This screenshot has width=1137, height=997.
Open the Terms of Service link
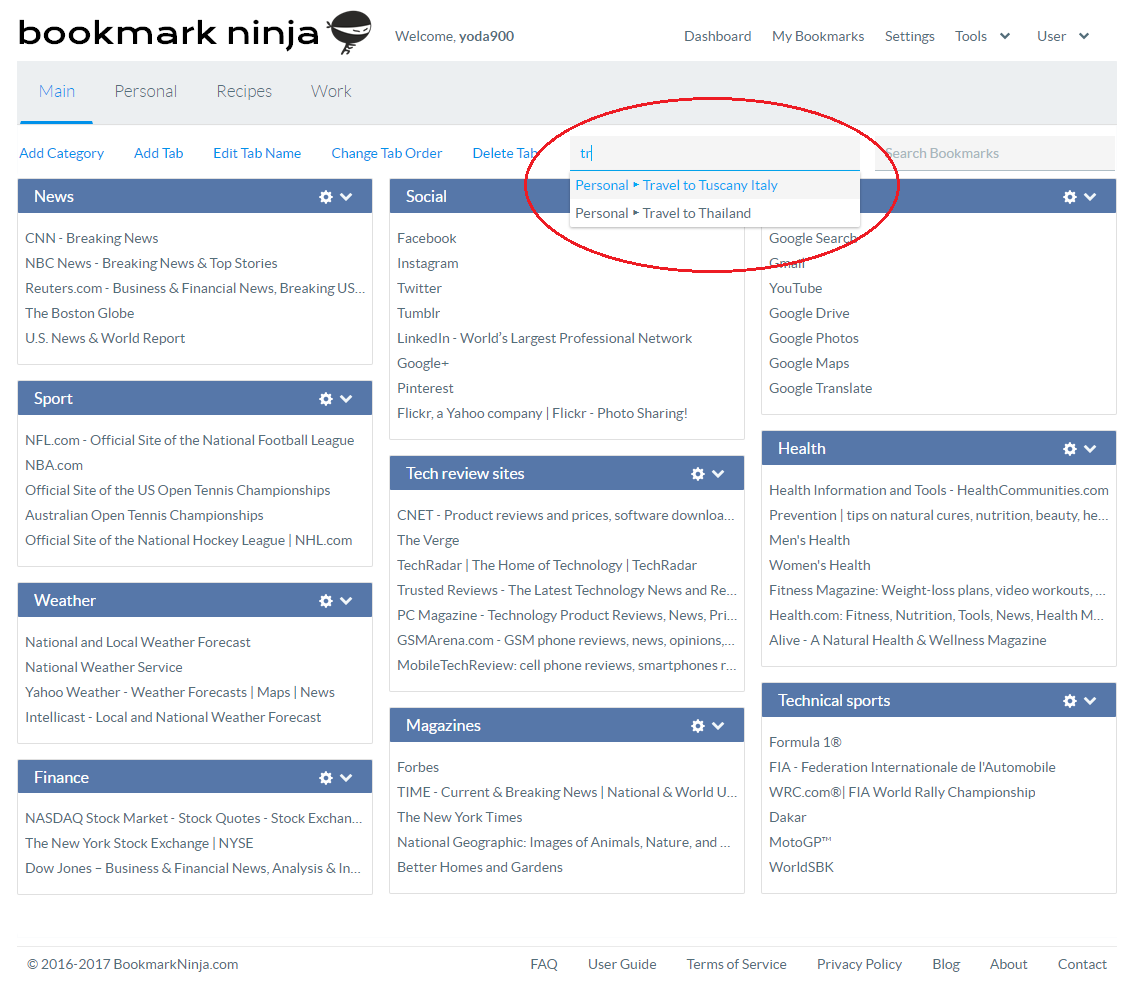(x=736, y=964)
